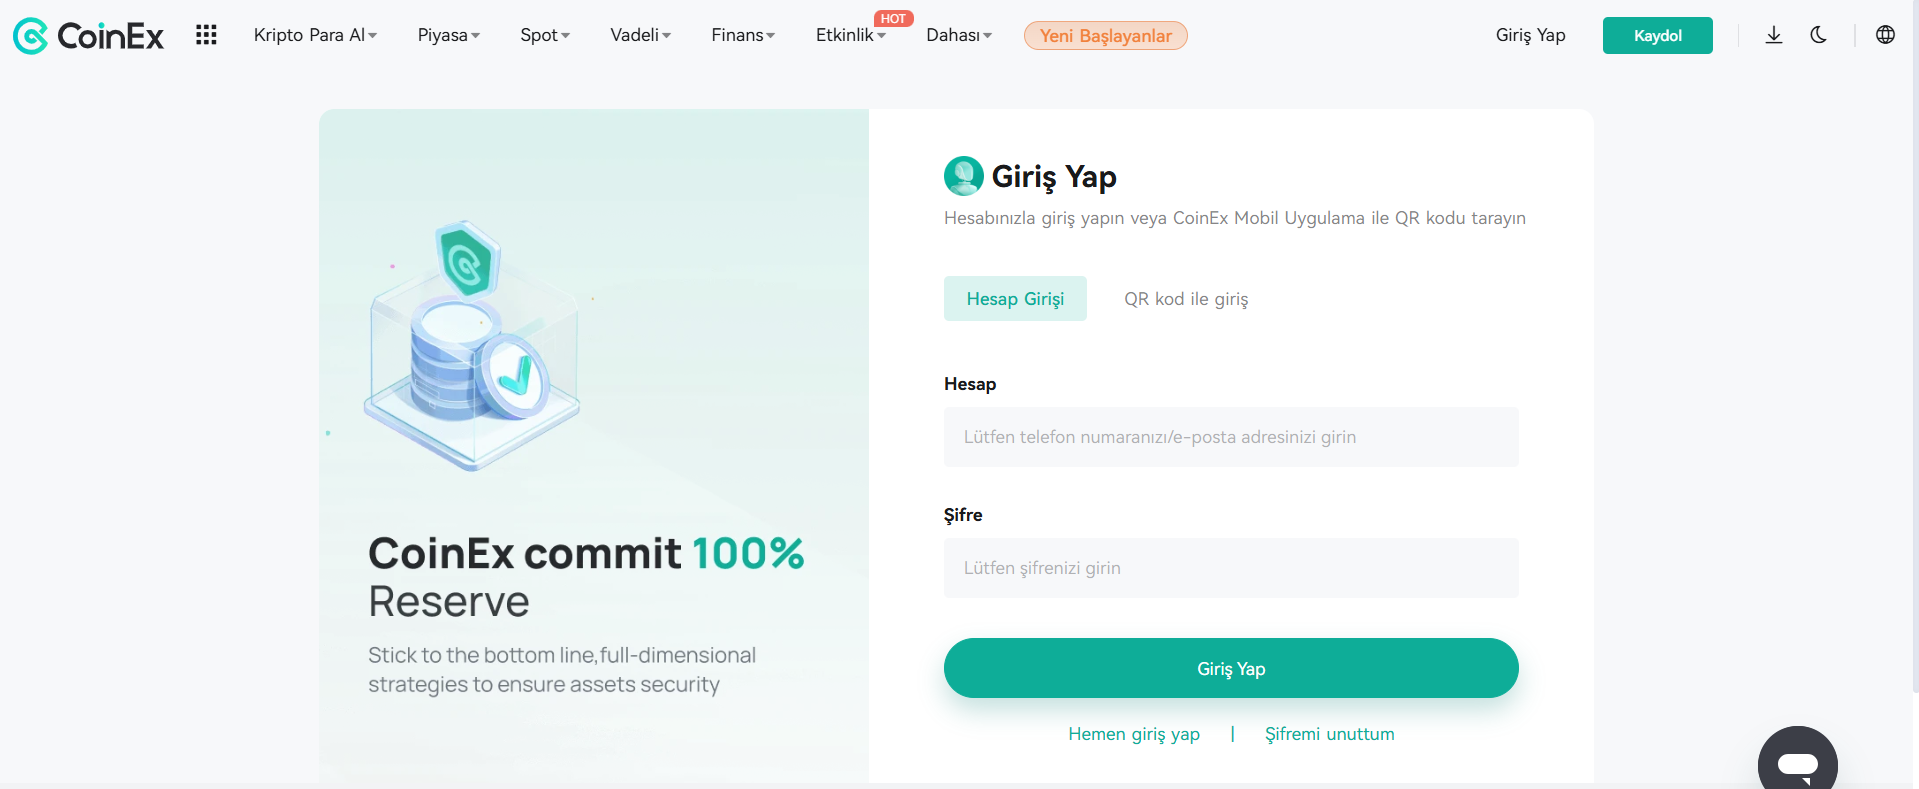Click the CoinEx logo
The image size is (1919, 789).
(x=88, y=36)
